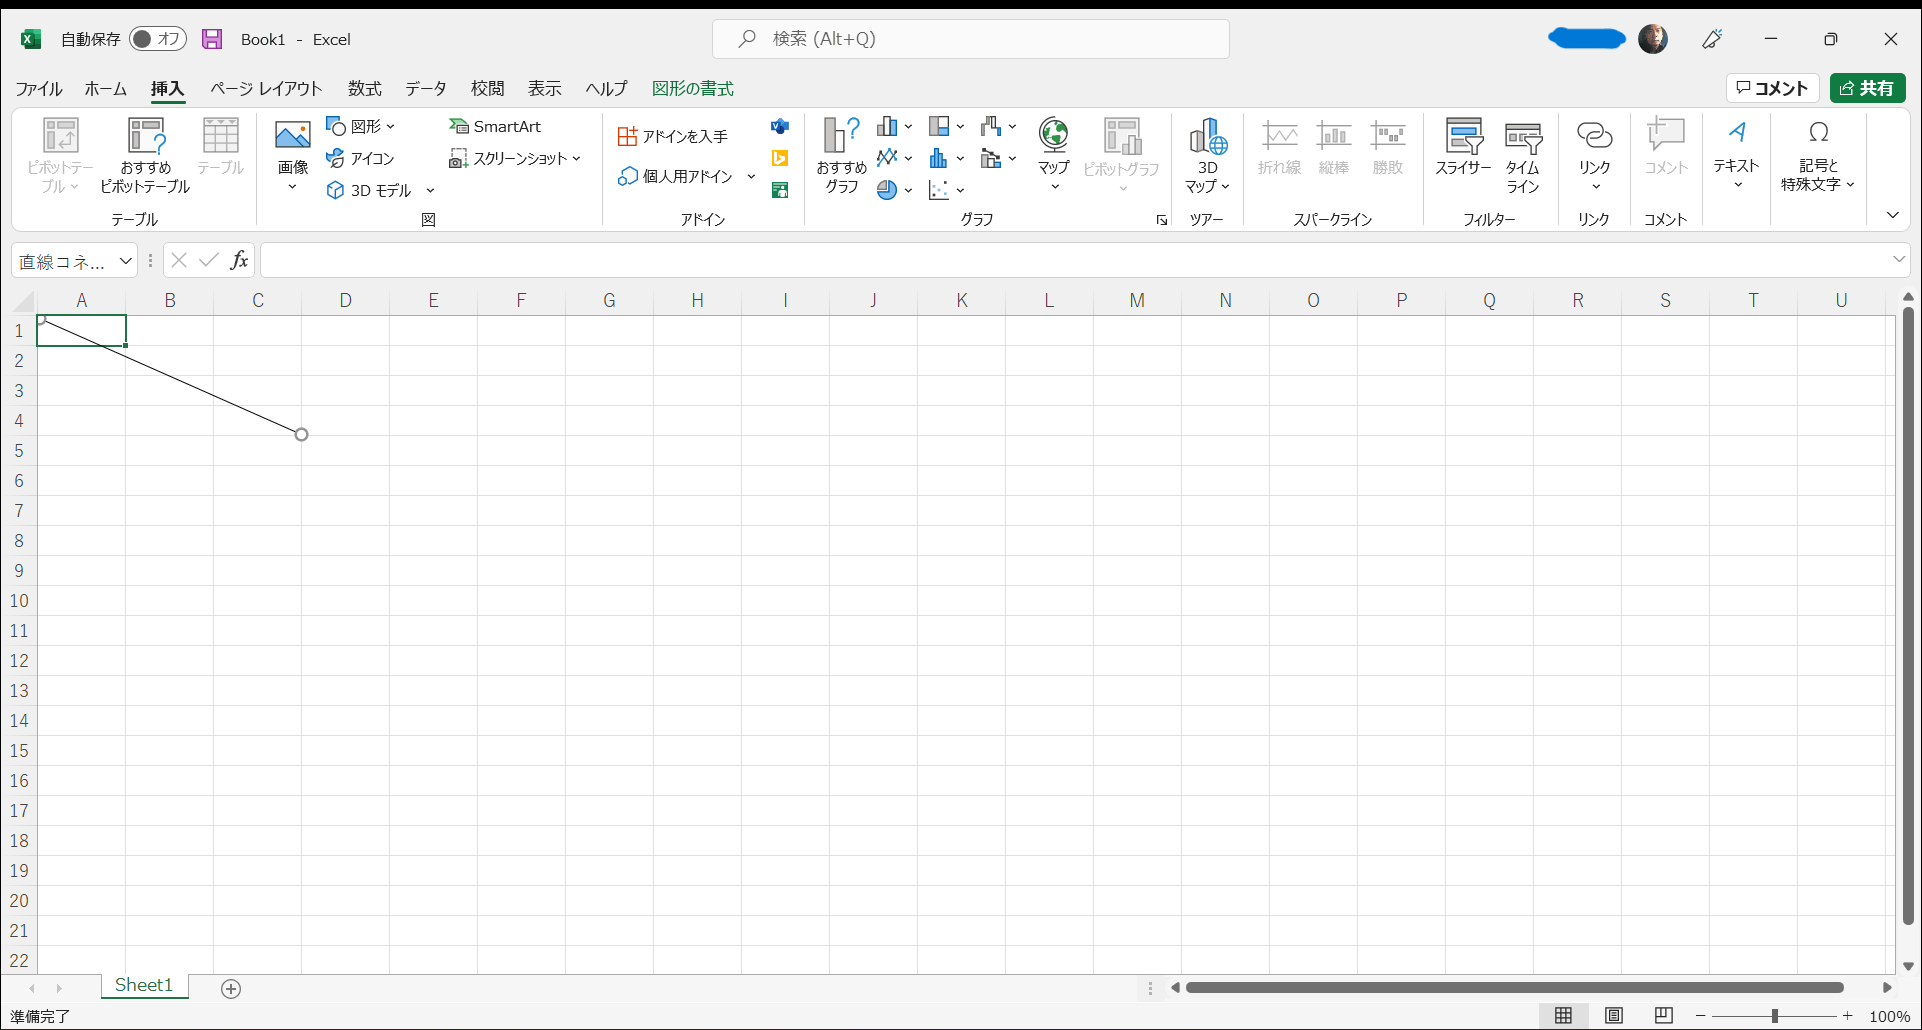This screenshot has width=1922, height=1030.
Task: Open the Name Box dropdown arrow
Action: coord(126,261)
